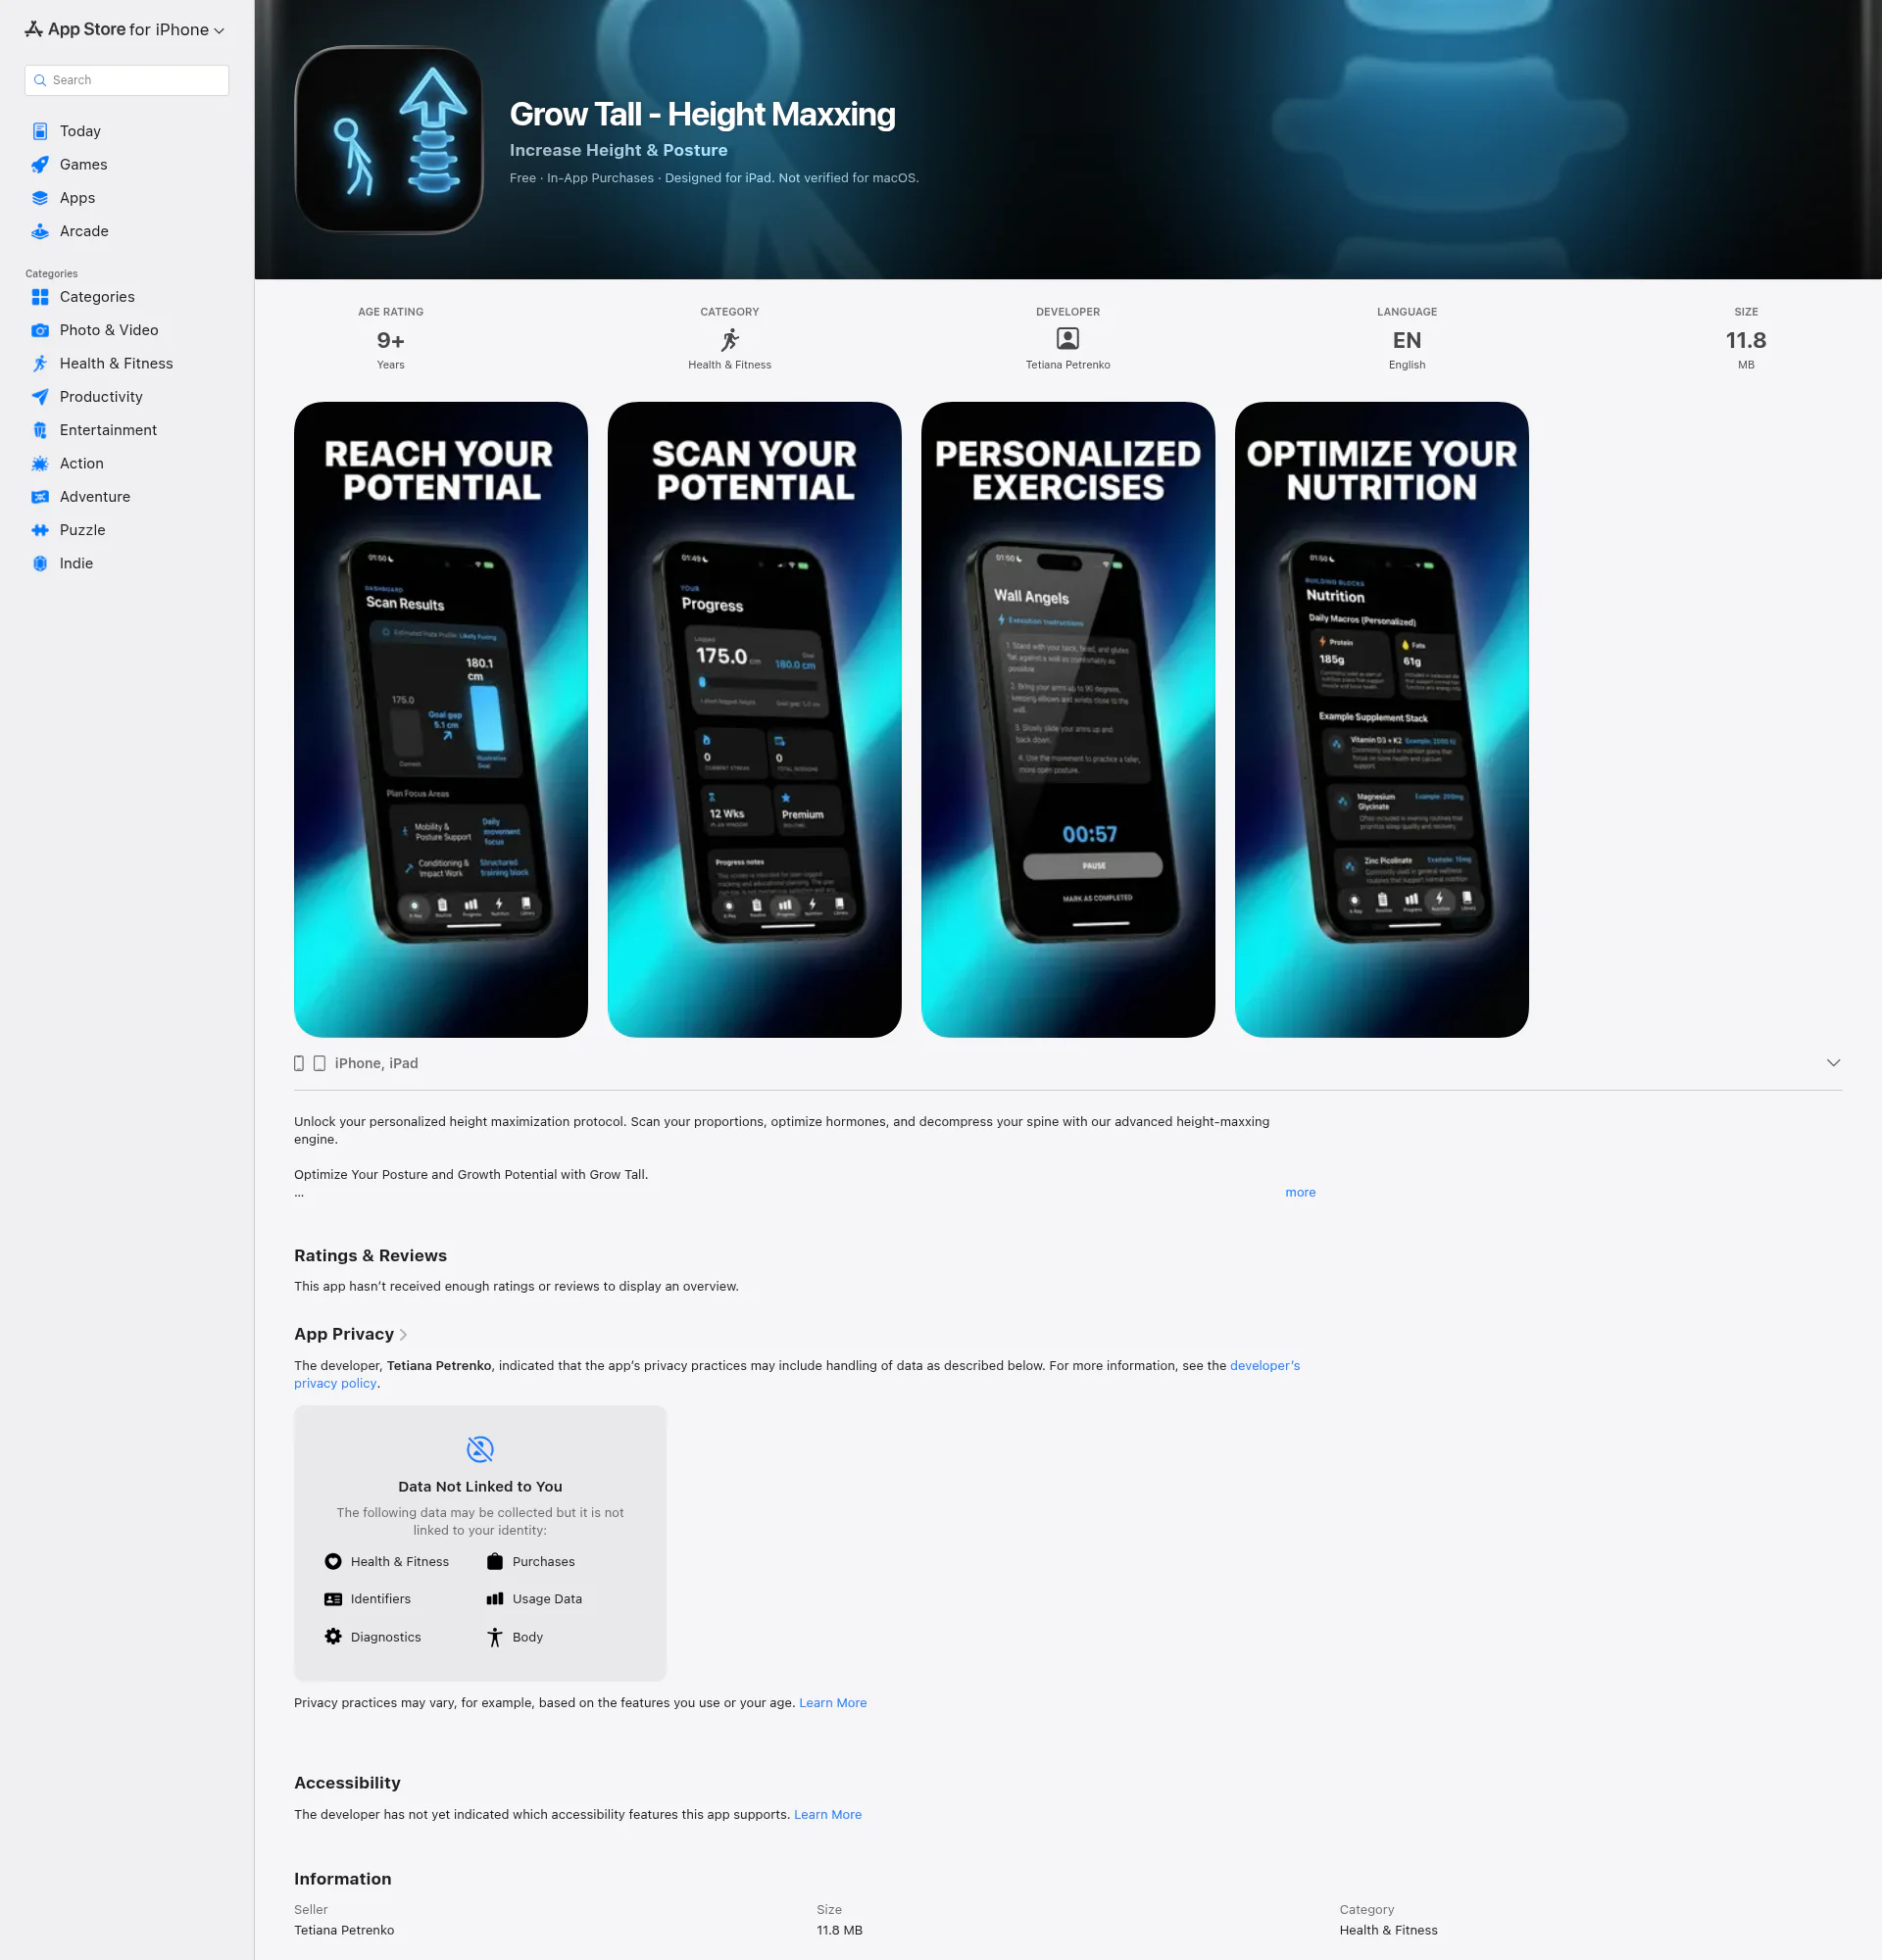The width and height of the screenshot is (1882, 1960).
Task: Click the Apps stack icon
Action: [x=40, y=198]
